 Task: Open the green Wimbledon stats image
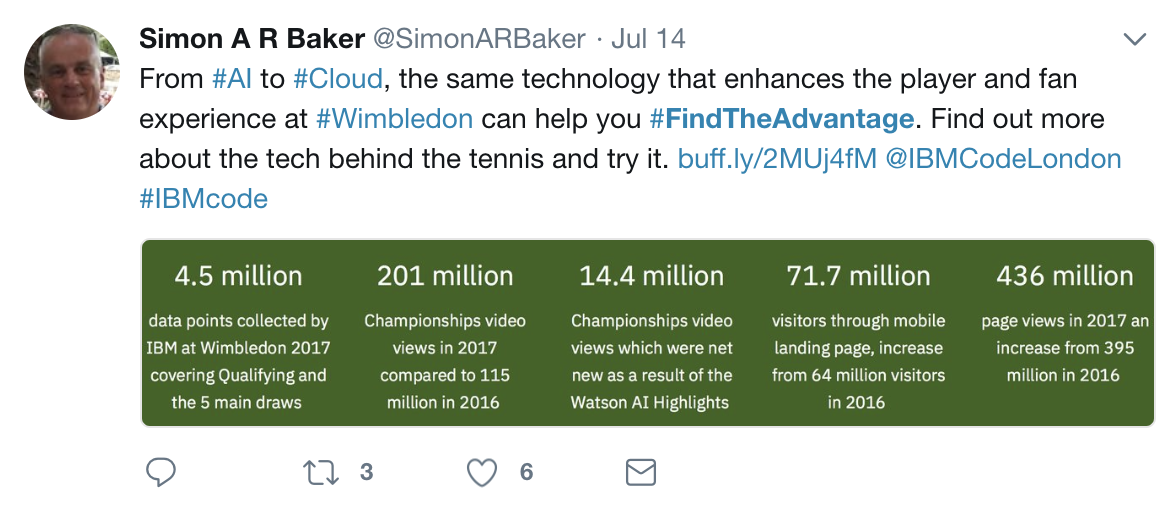(648, 333)
